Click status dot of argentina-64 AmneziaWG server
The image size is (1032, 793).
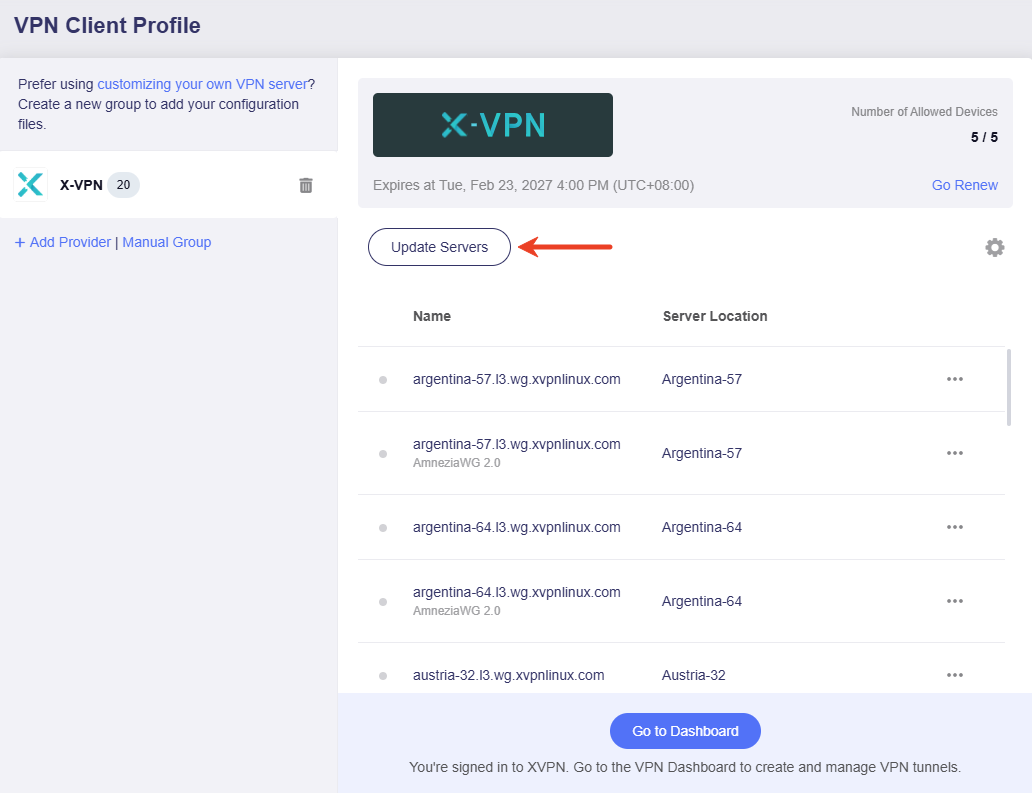[383, 601]
